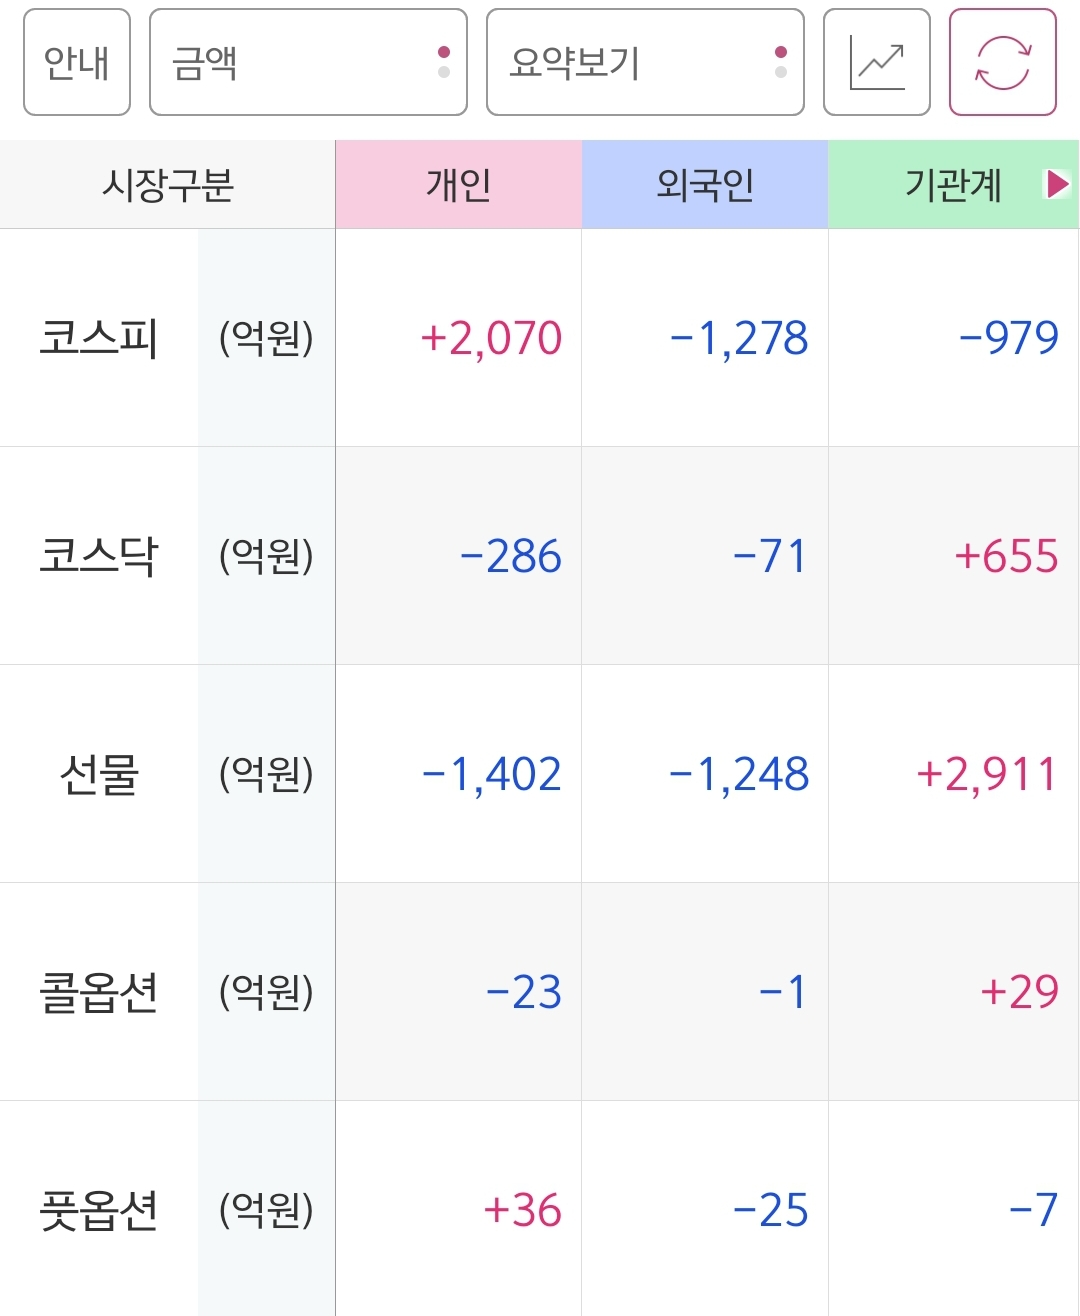
Task: Tap 코스피 individual value +2,070
Action: pyautogui.click(x=491, y=338)
